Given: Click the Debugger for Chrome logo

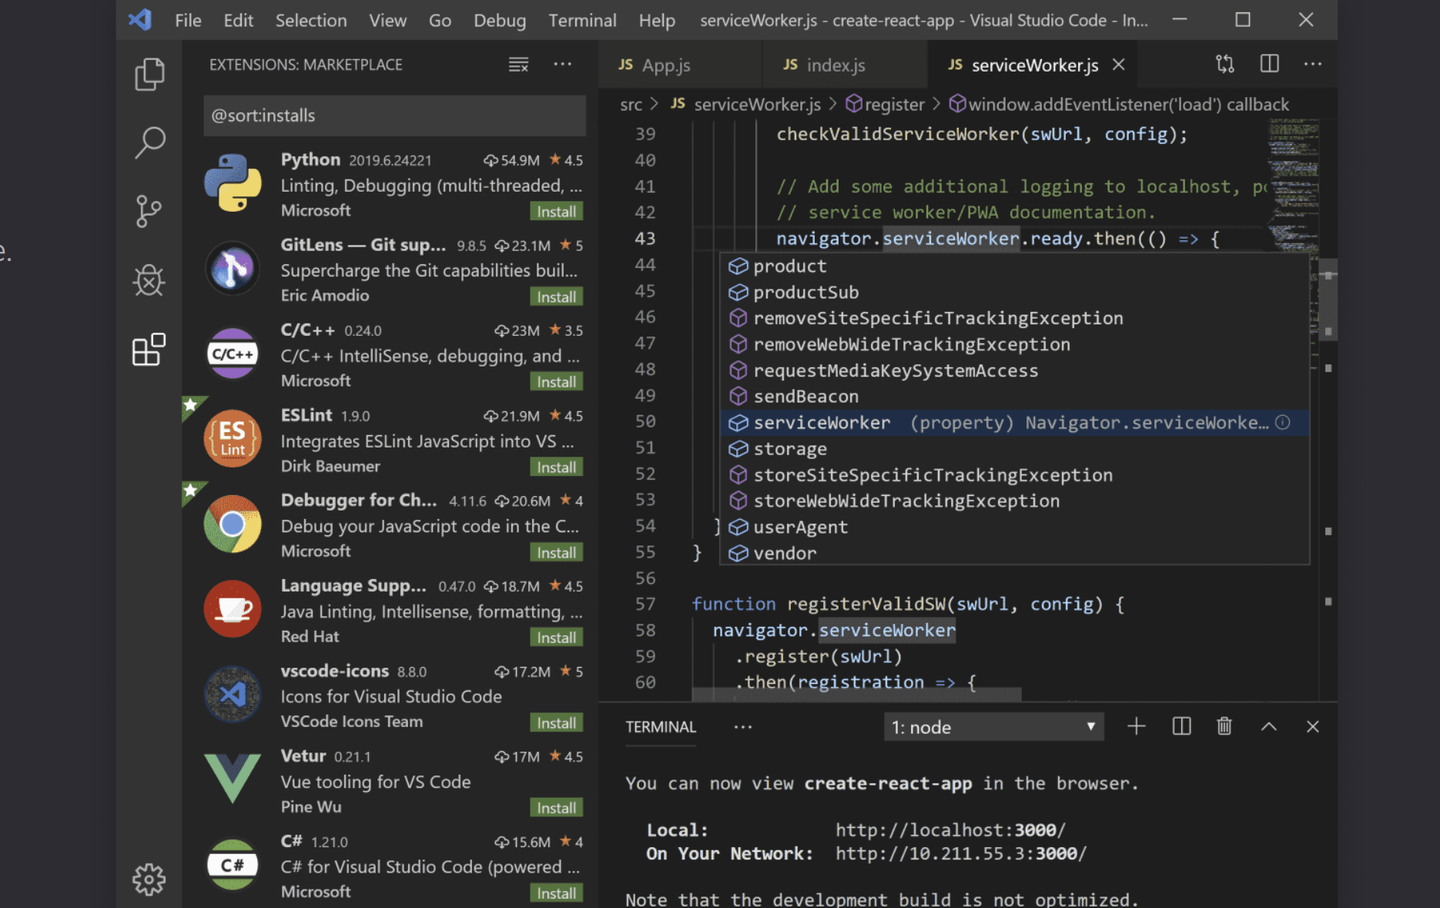Looking at the screenshot, I should [233, 524].
